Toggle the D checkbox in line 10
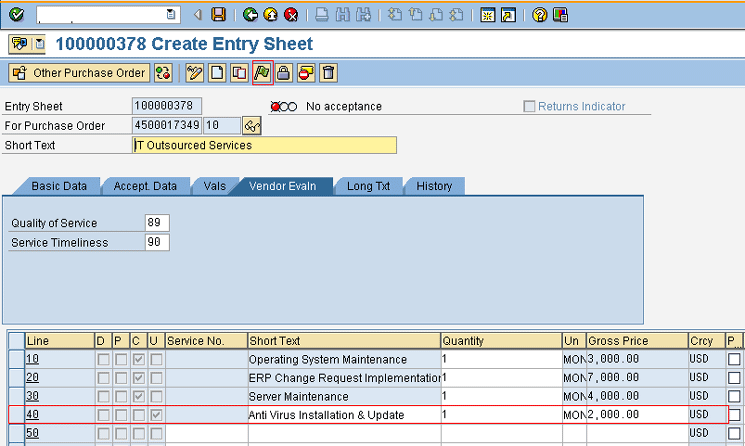This screenshot has height=446, width=745. pos(103,359)
